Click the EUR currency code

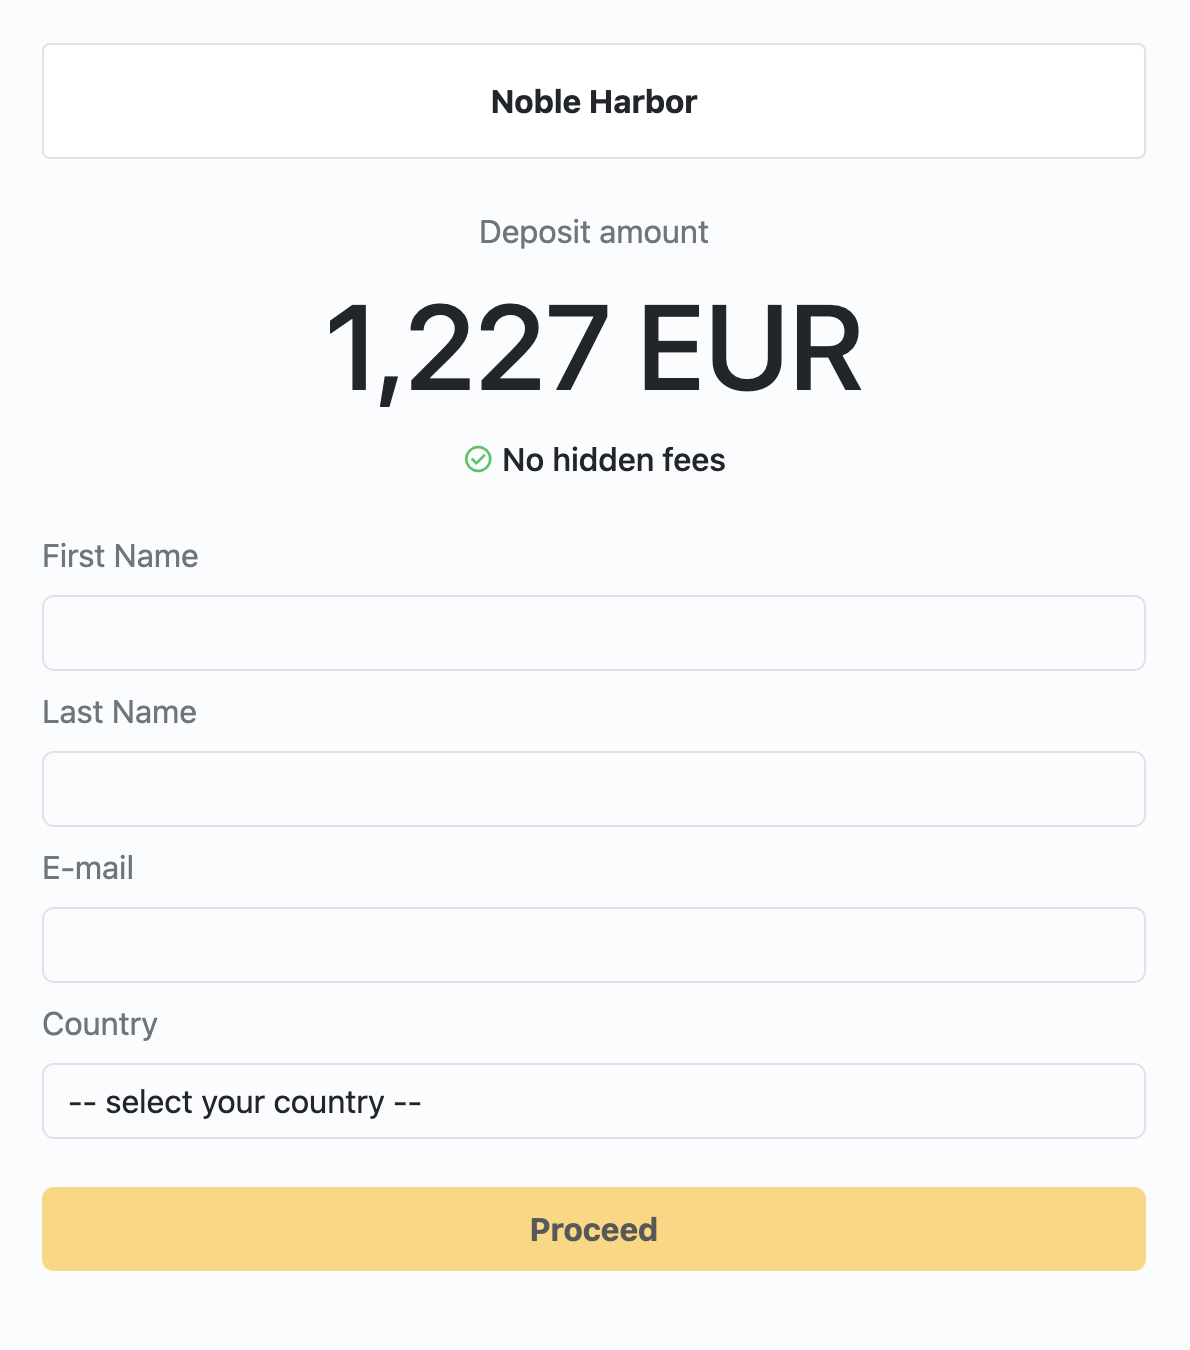tap(750, 350)
